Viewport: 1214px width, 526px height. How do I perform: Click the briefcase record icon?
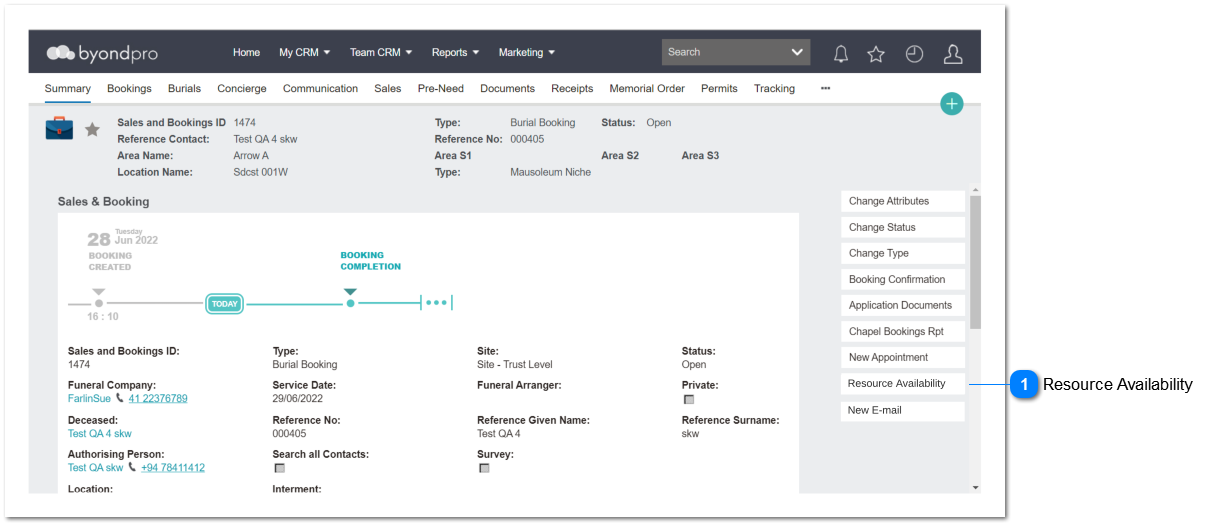(x=59, y=128)
